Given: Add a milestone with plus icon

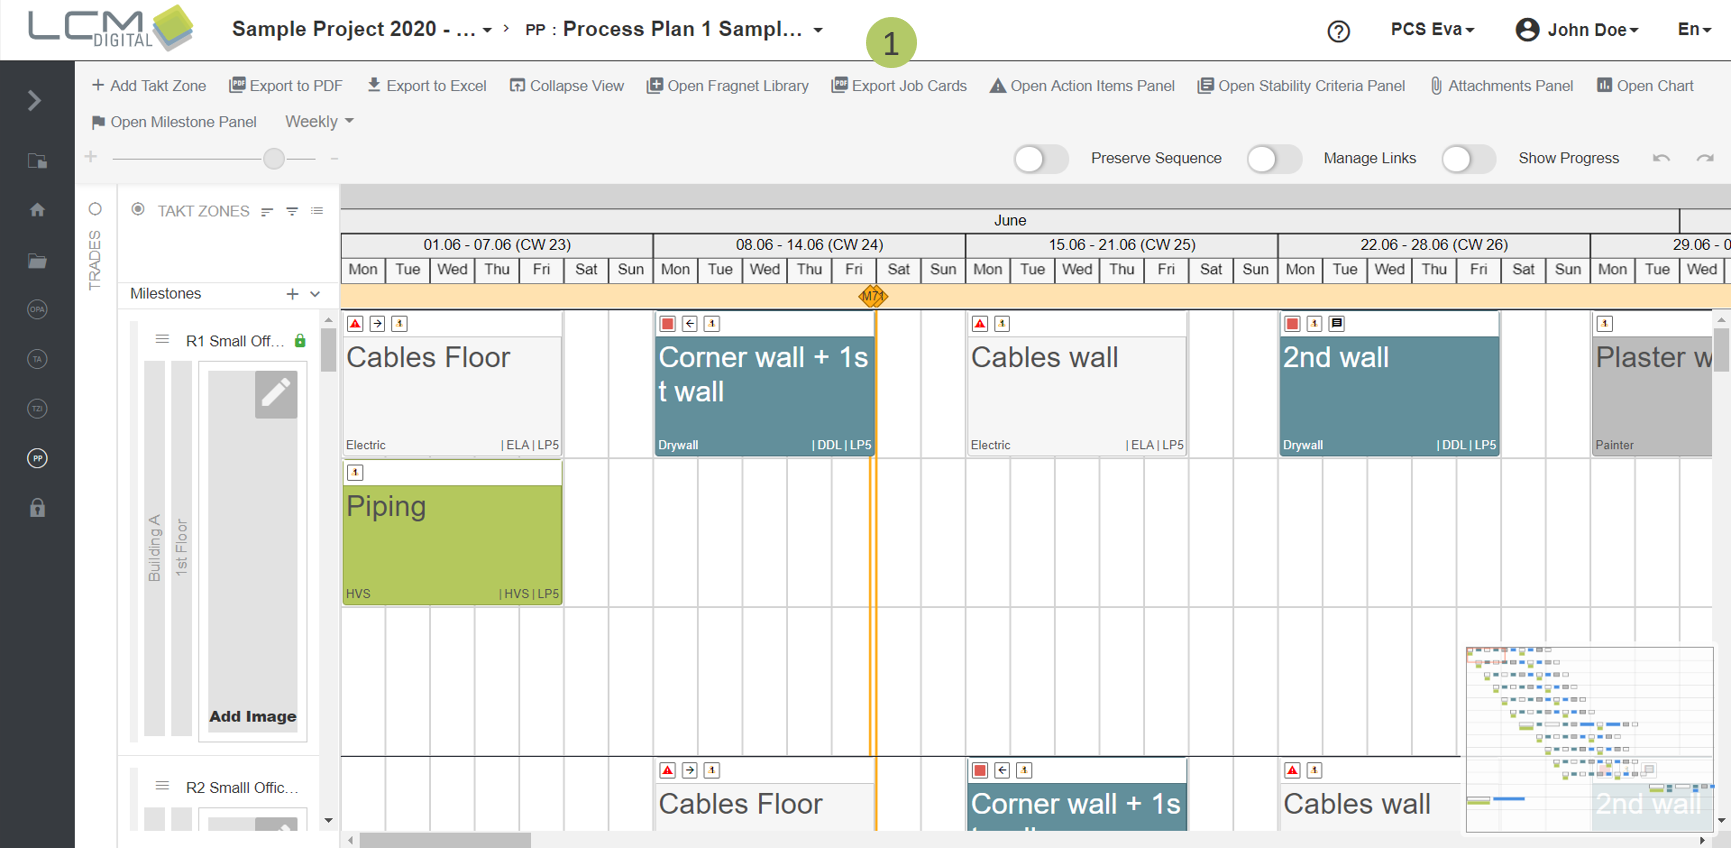Looking at the screenshot, I should 292,294.
